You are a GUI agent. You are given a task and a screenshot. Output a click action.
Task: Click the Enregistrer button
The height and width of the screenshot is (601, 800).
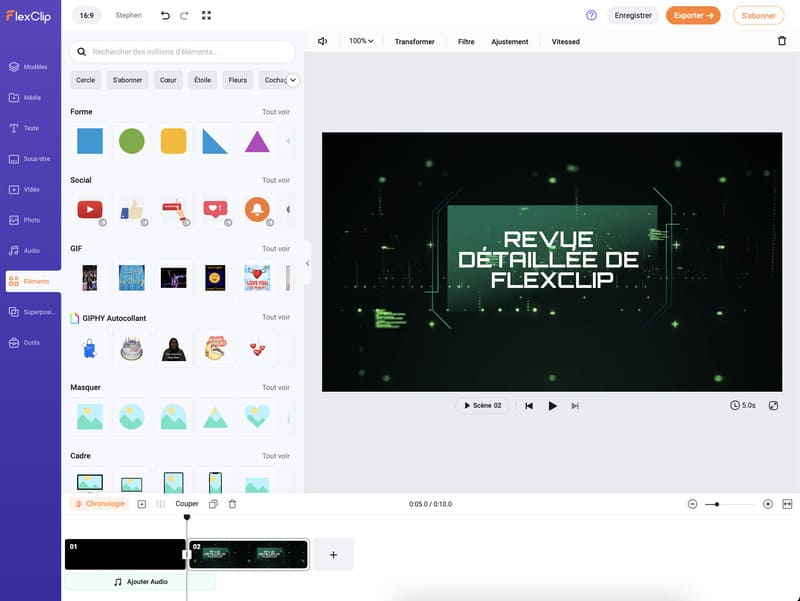[633, 15]
